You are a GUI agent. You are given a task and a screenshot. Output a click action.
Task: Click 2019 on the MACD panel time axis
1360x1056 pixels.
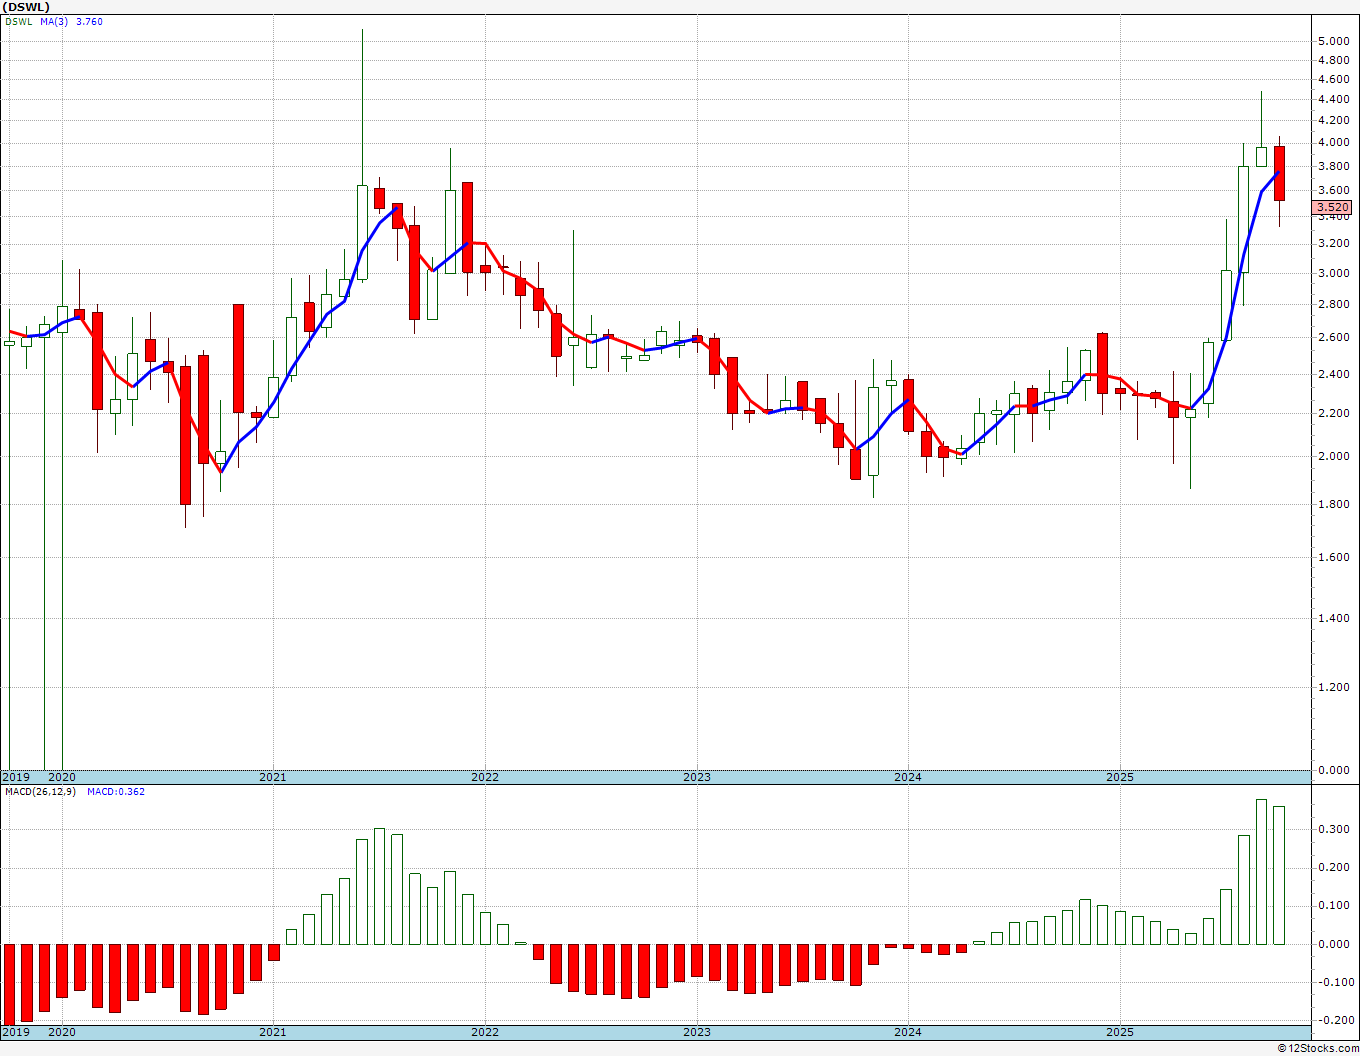15,1032
